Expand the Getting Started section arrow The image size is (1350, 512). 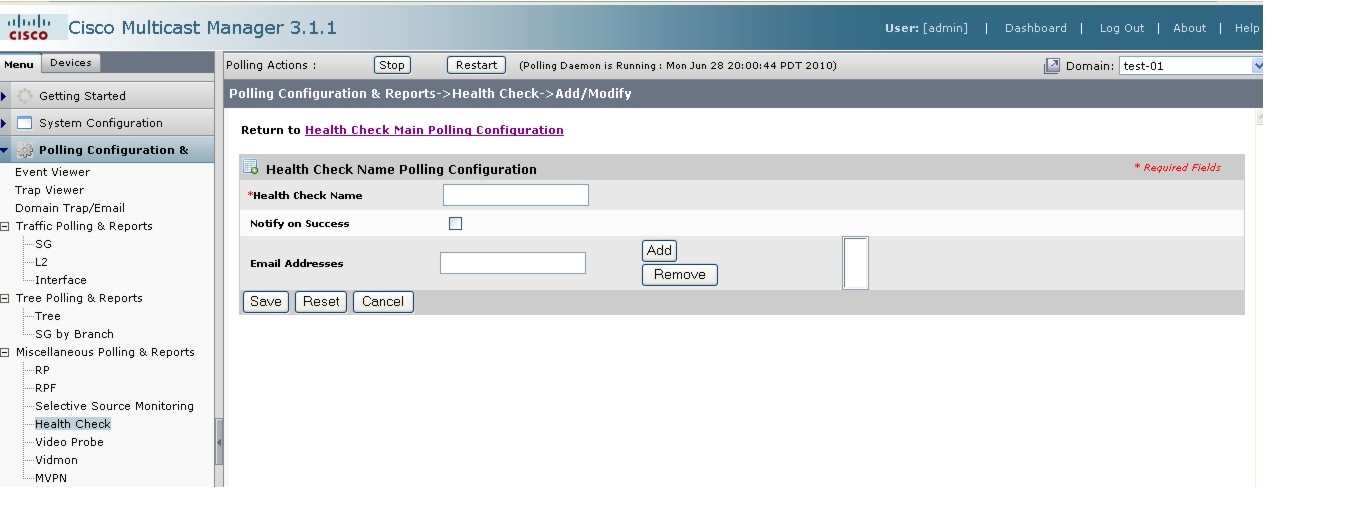coord(4,96)
